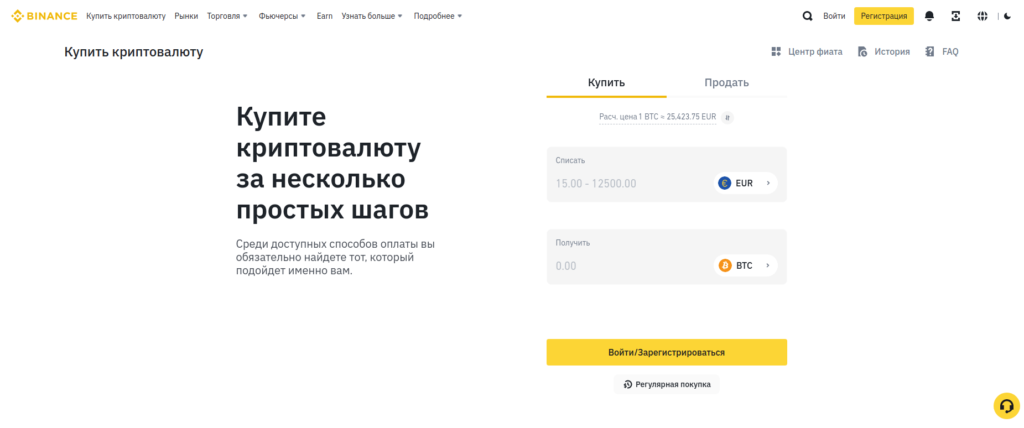Screen dimensions: 1024x428
Task: Expand the Торговля menu
Action: point(227,16)
